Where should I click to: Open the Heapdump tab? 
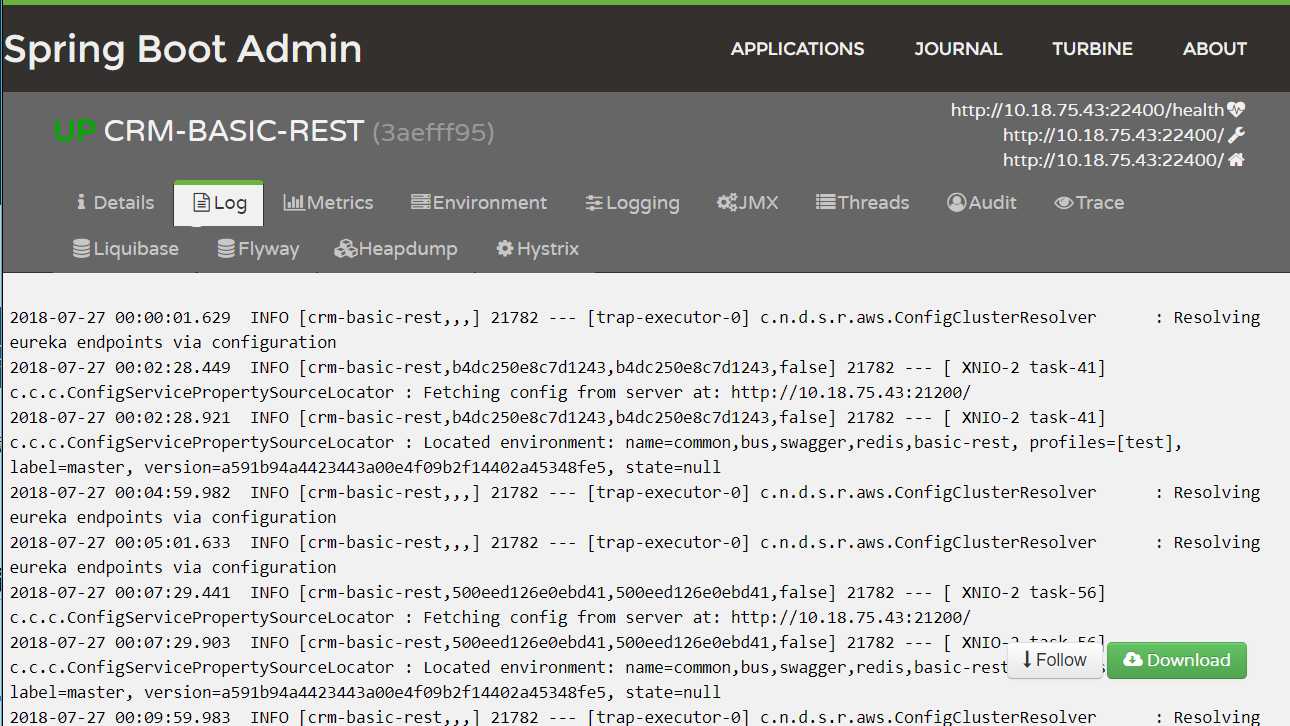pos(396,249)
